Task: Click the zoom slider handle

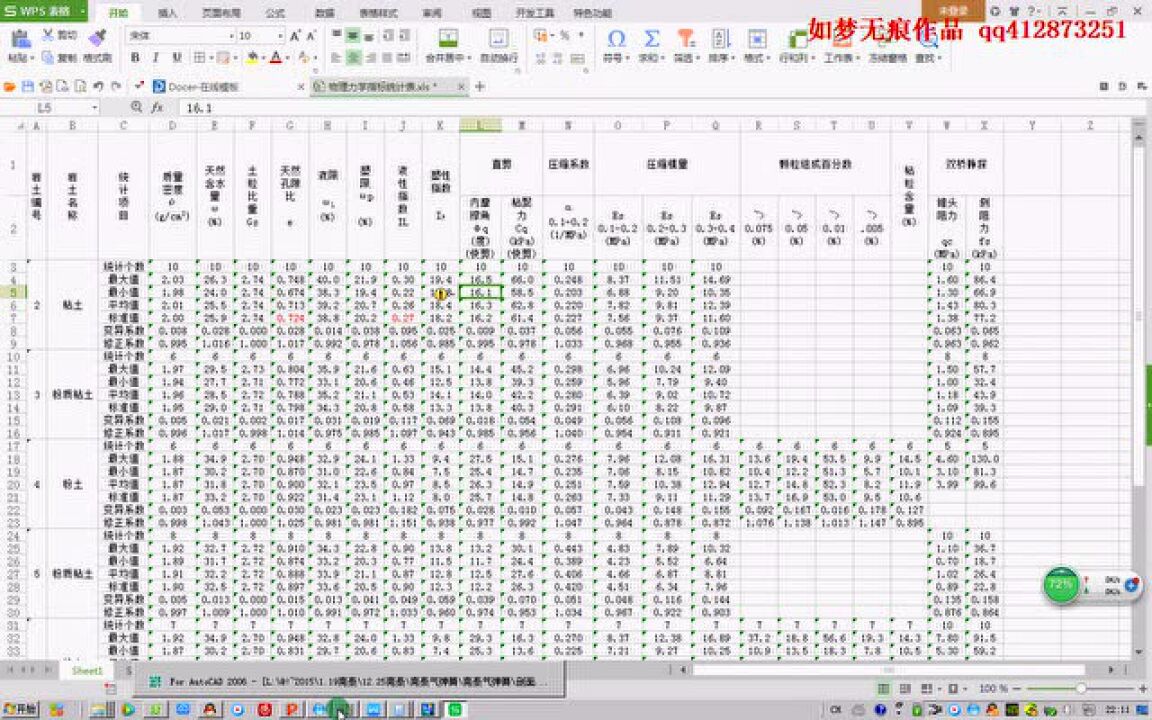Action: tap(1081, 688)
